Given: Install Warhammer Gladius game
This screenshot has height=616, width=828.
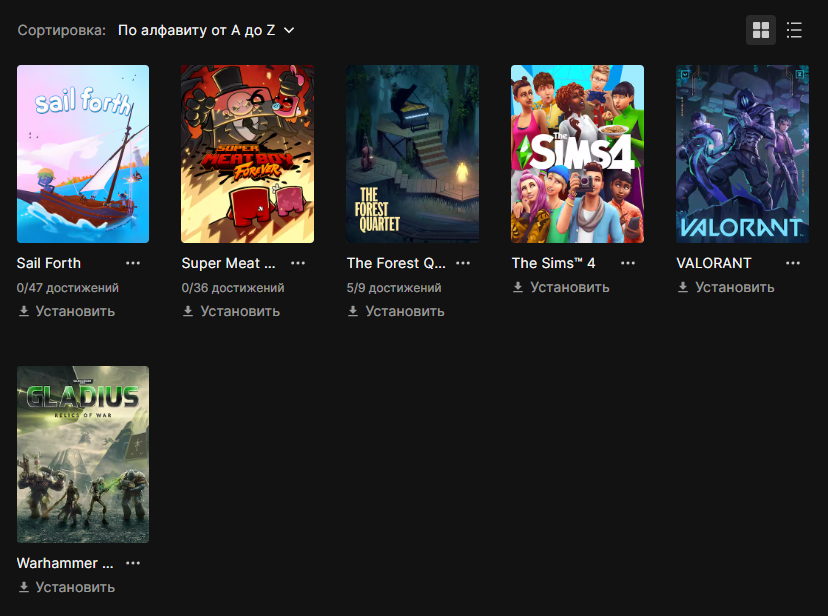Looking at the screenshot, I should pyautogui.click(x=67, y=587).
